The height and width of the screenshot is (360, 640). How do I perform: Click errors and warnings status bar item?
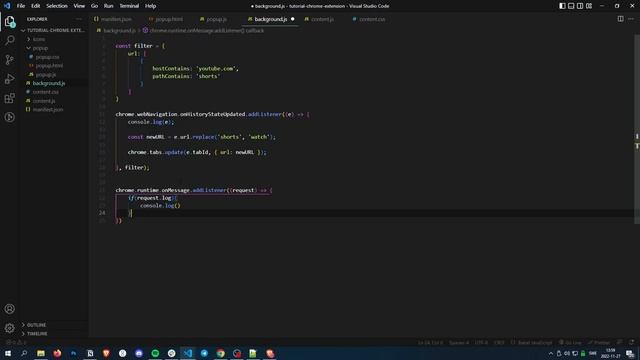[16, 342]
